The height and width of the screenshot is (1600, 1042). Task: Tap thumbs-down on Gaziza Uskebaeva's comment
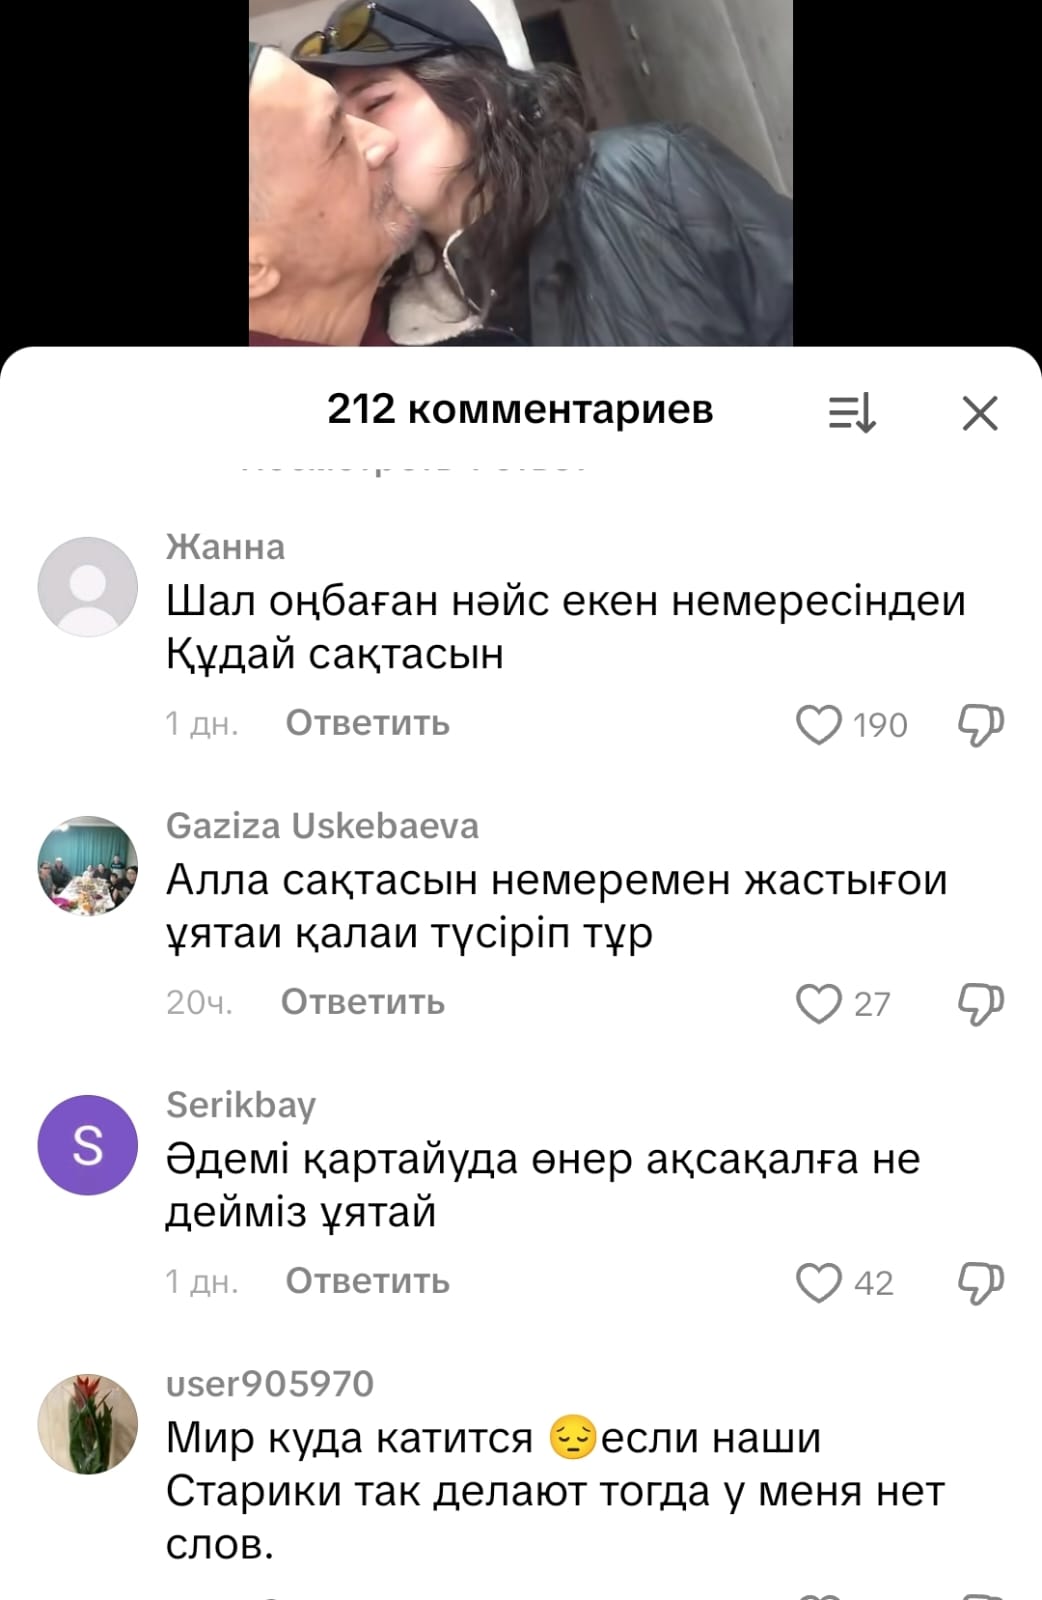click(x=981, y=1004)
